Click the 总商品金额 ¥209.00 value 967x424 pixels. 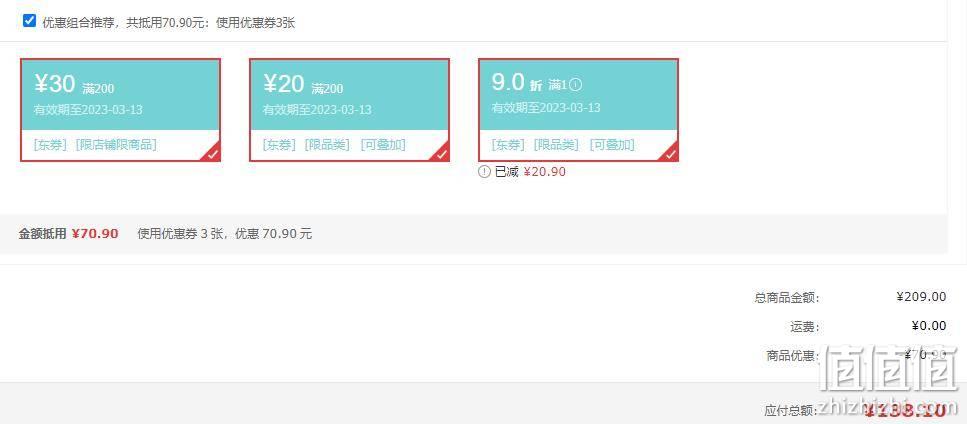tap(921, 297)
